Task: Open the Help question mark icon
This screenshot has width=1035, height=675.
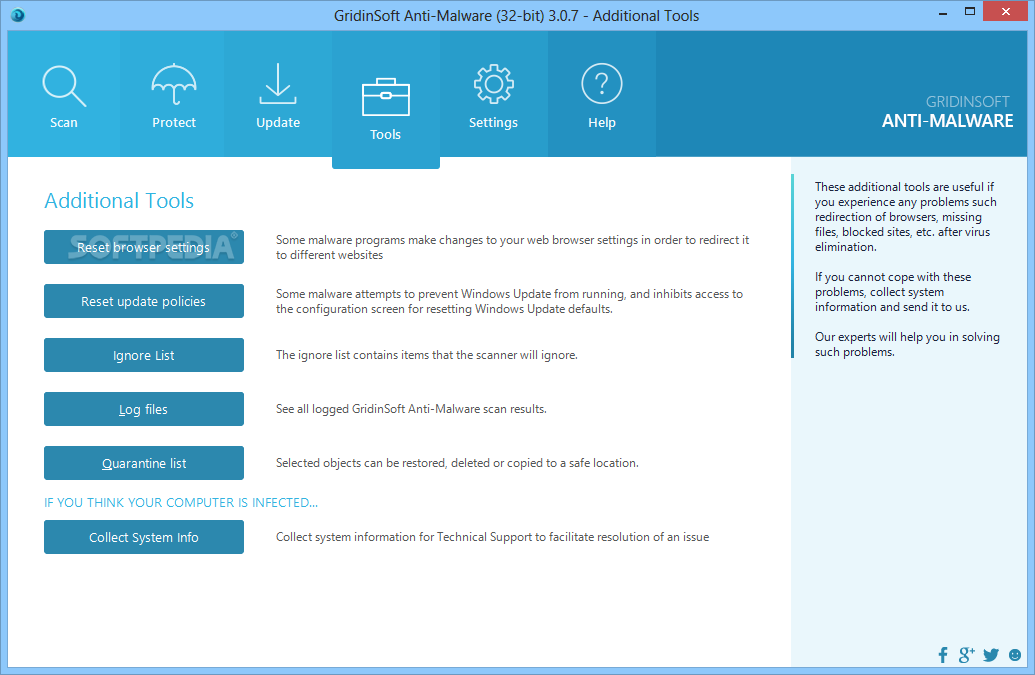Action: pos(601,84)
